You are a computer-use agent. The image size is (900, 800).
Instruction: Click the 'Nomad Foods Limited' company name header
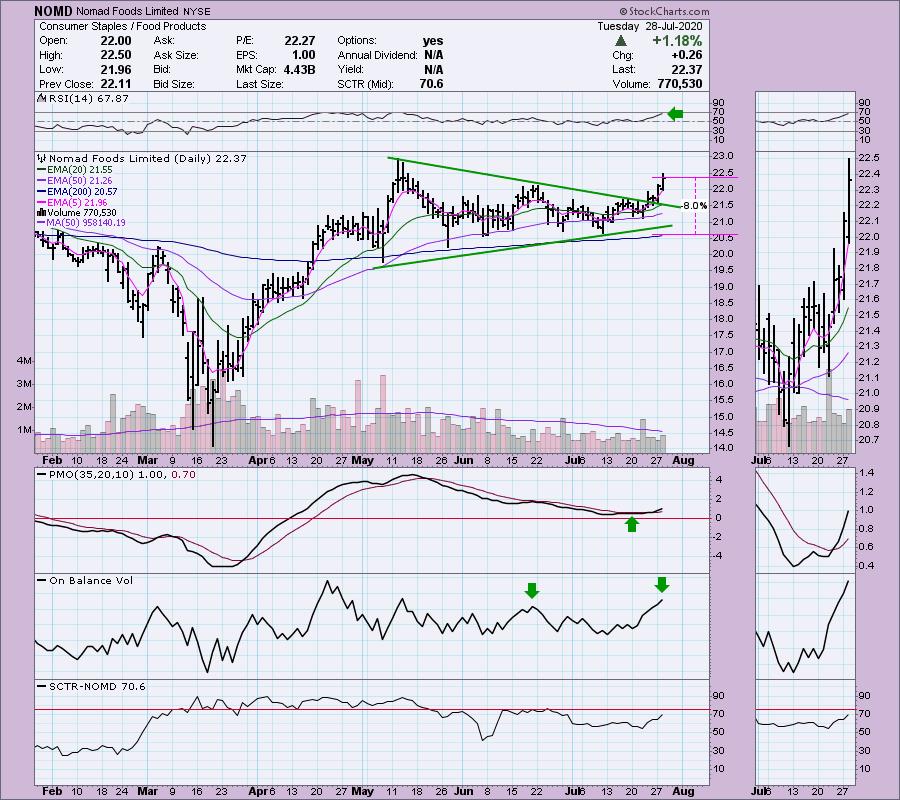pyautogui.click(x=127, y=11)
